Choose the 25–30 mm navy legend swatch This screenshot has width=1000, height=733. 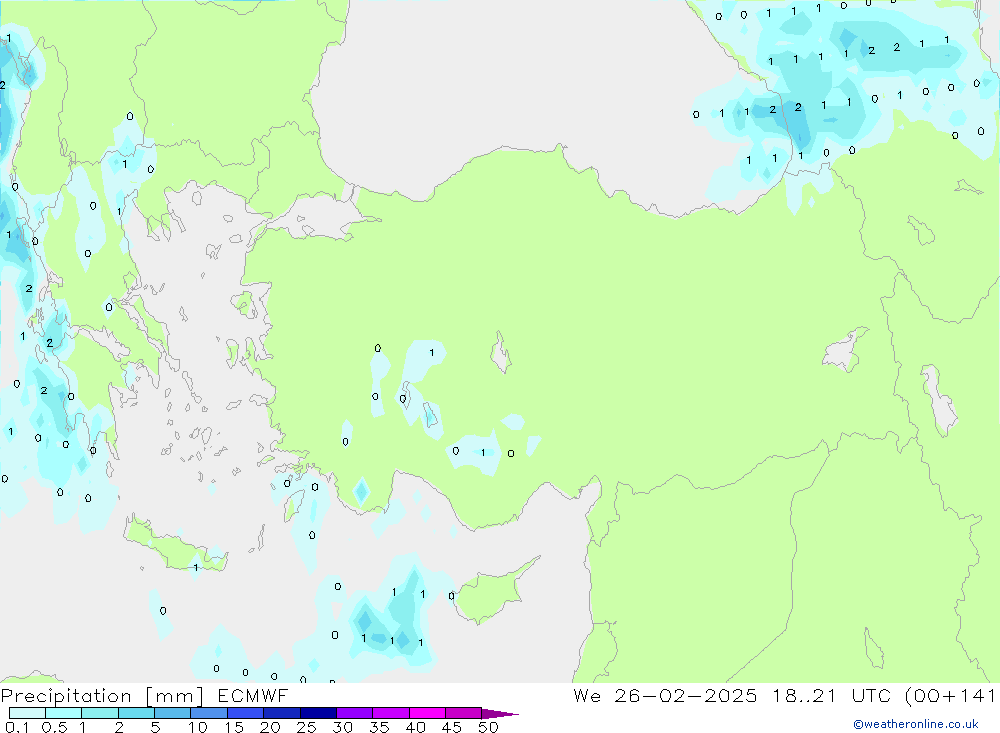[318, 713]
